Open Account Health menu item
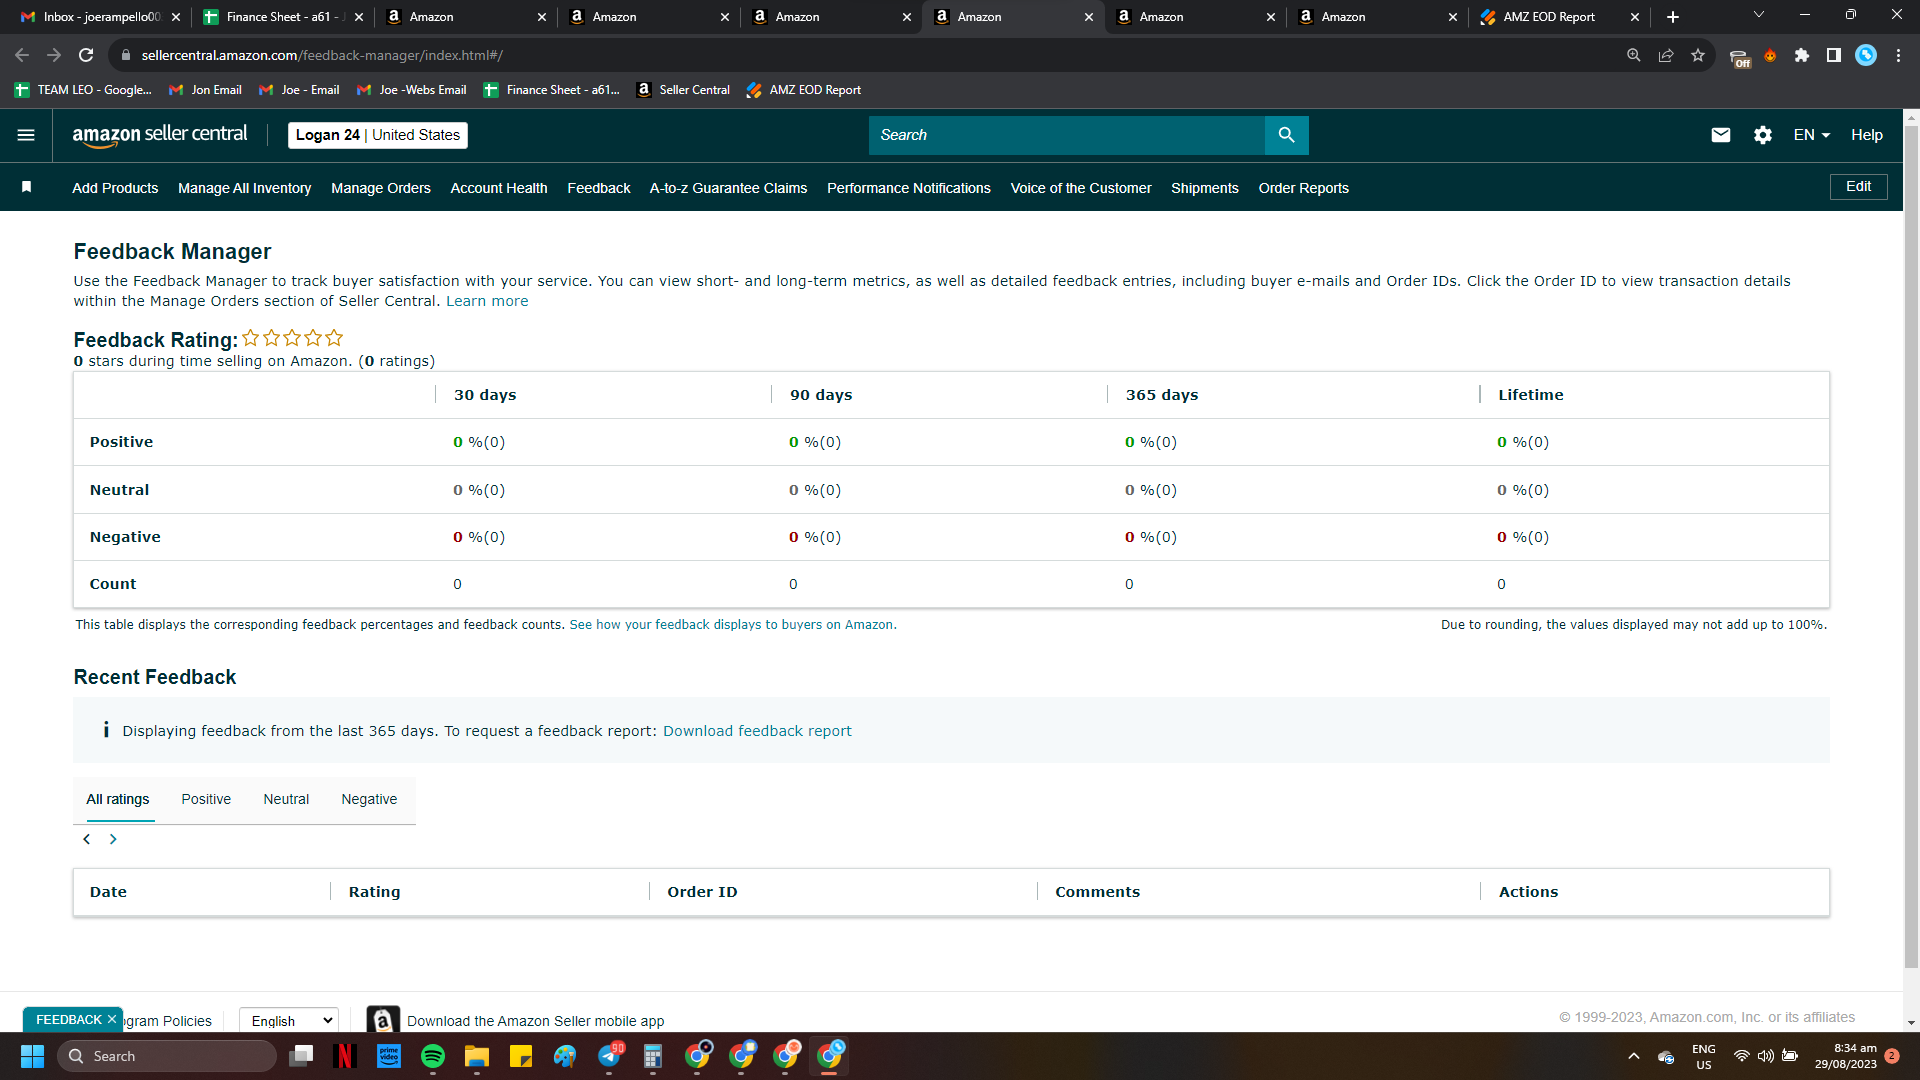Screen dimensions: 1920x1080 499,188
